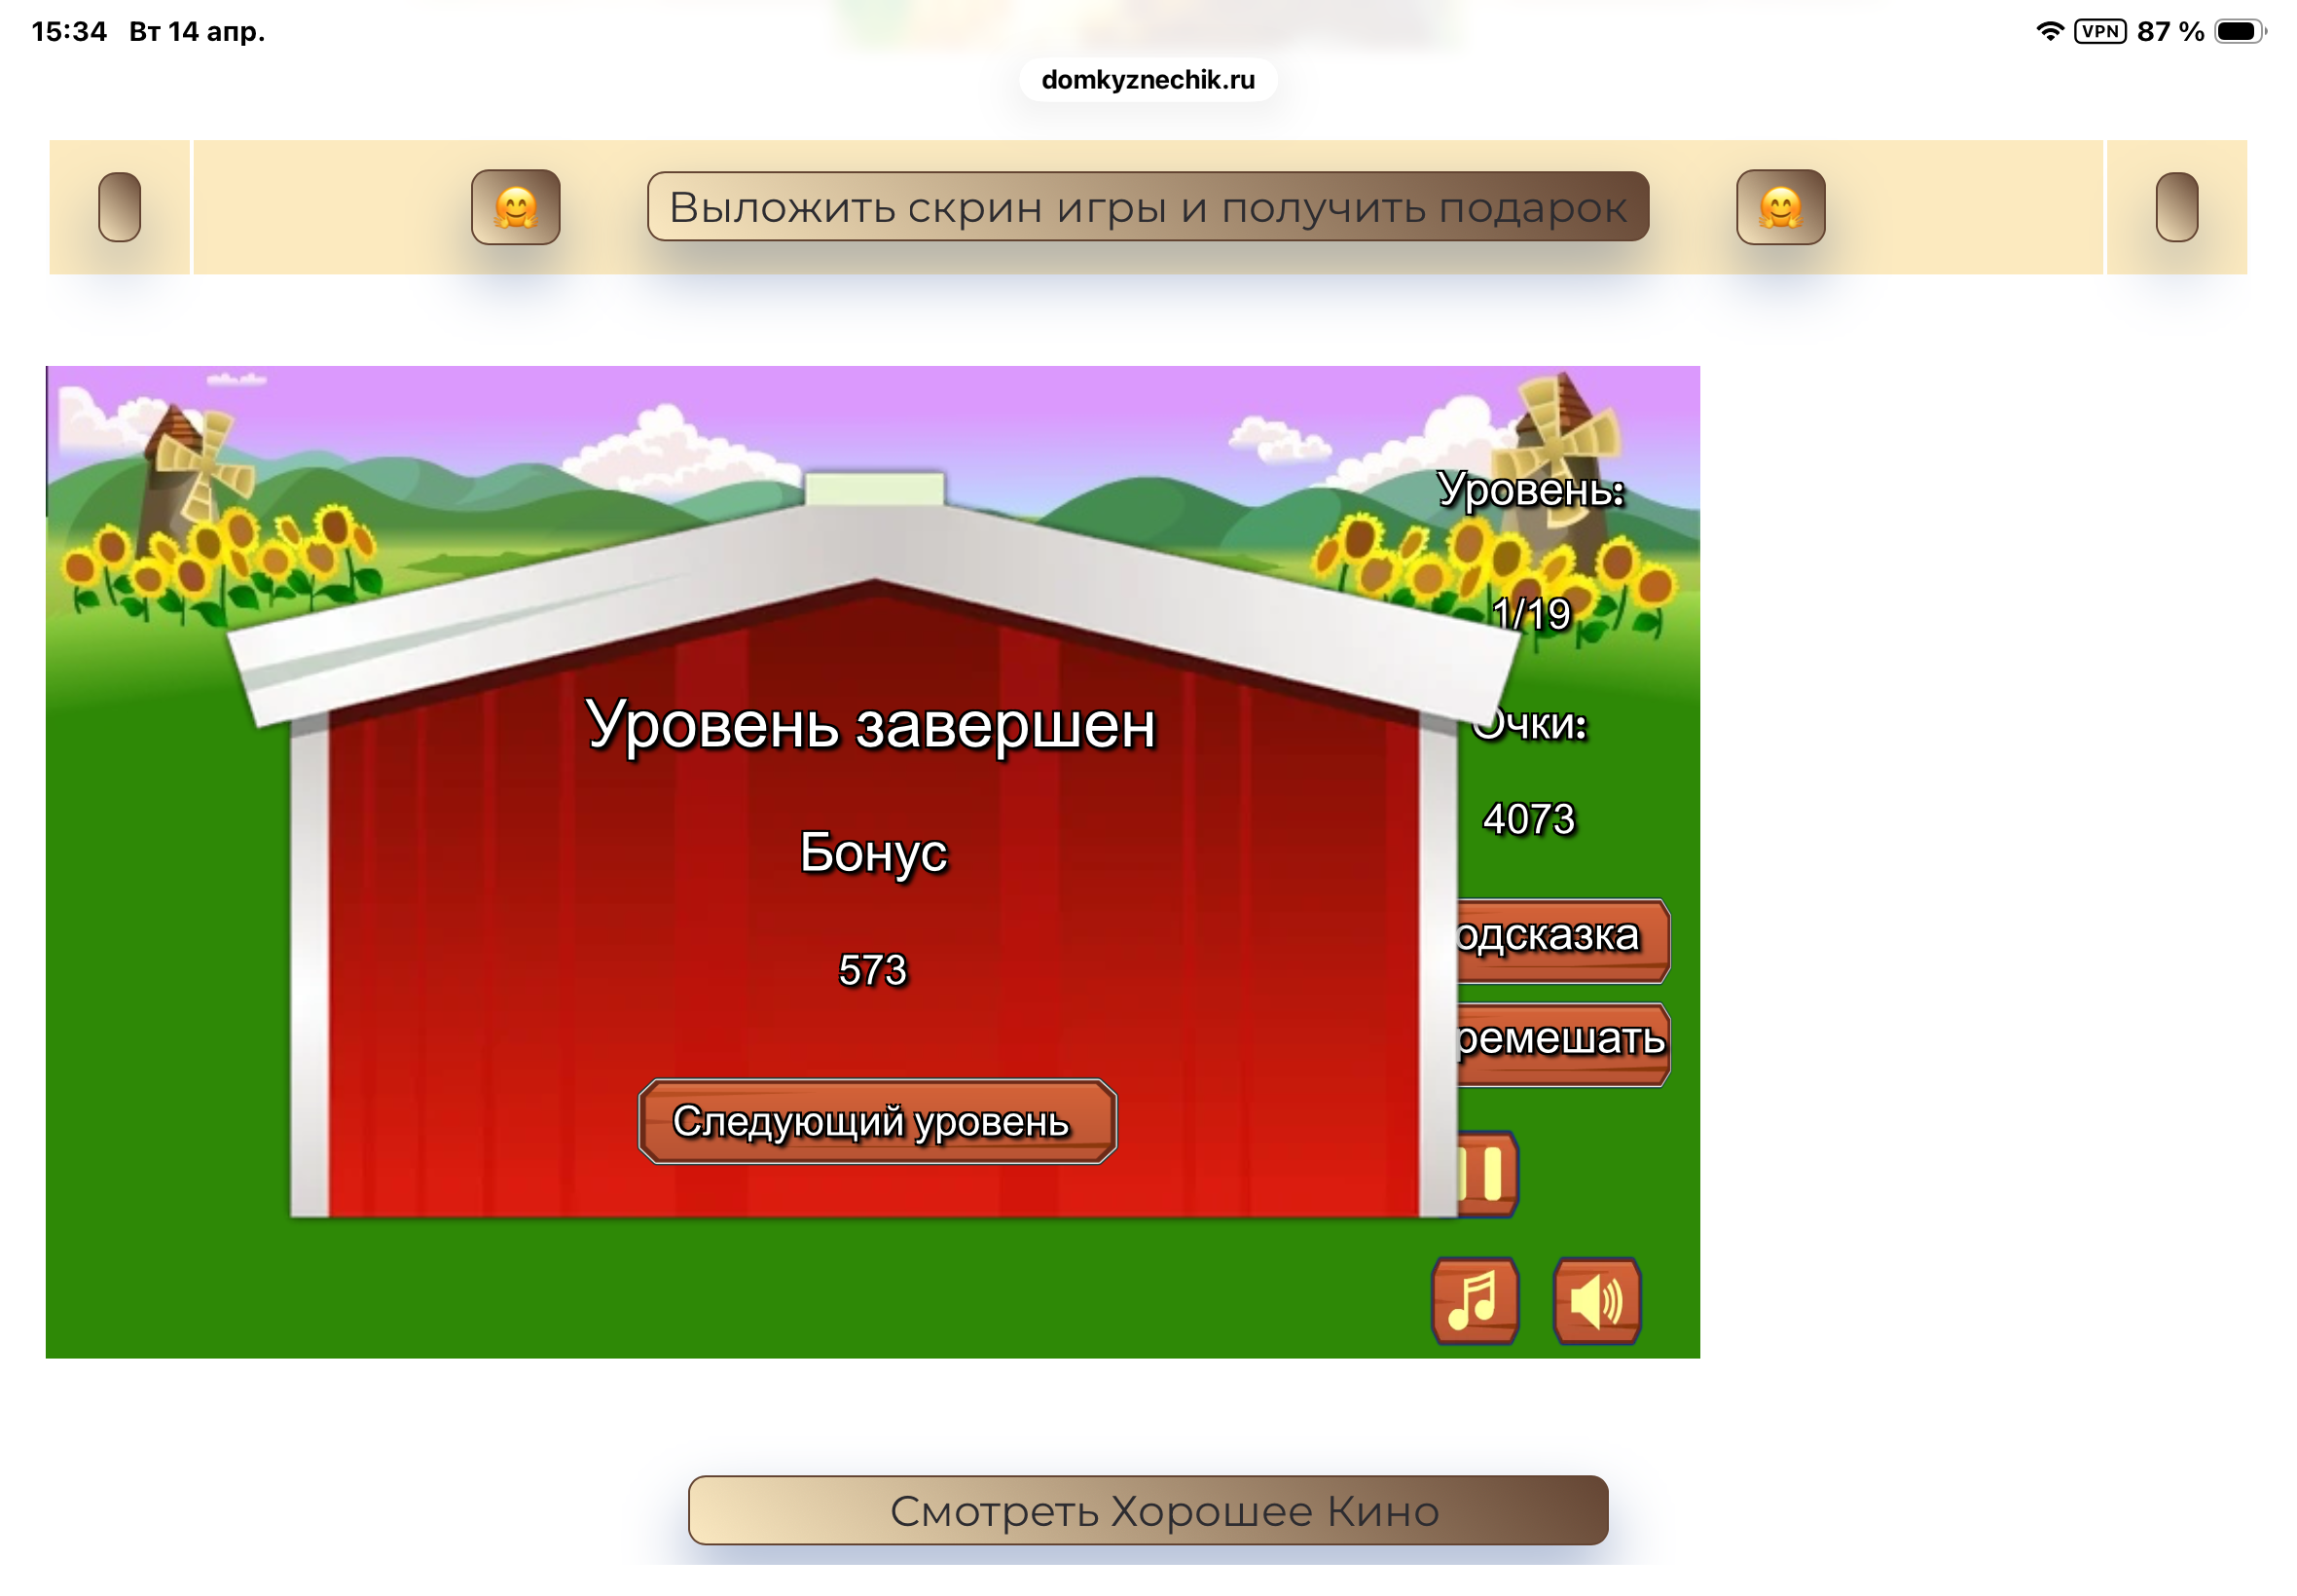
Task: Tap the VPN status indicator
Action: pyautogui.click(x=2099, y=31)
